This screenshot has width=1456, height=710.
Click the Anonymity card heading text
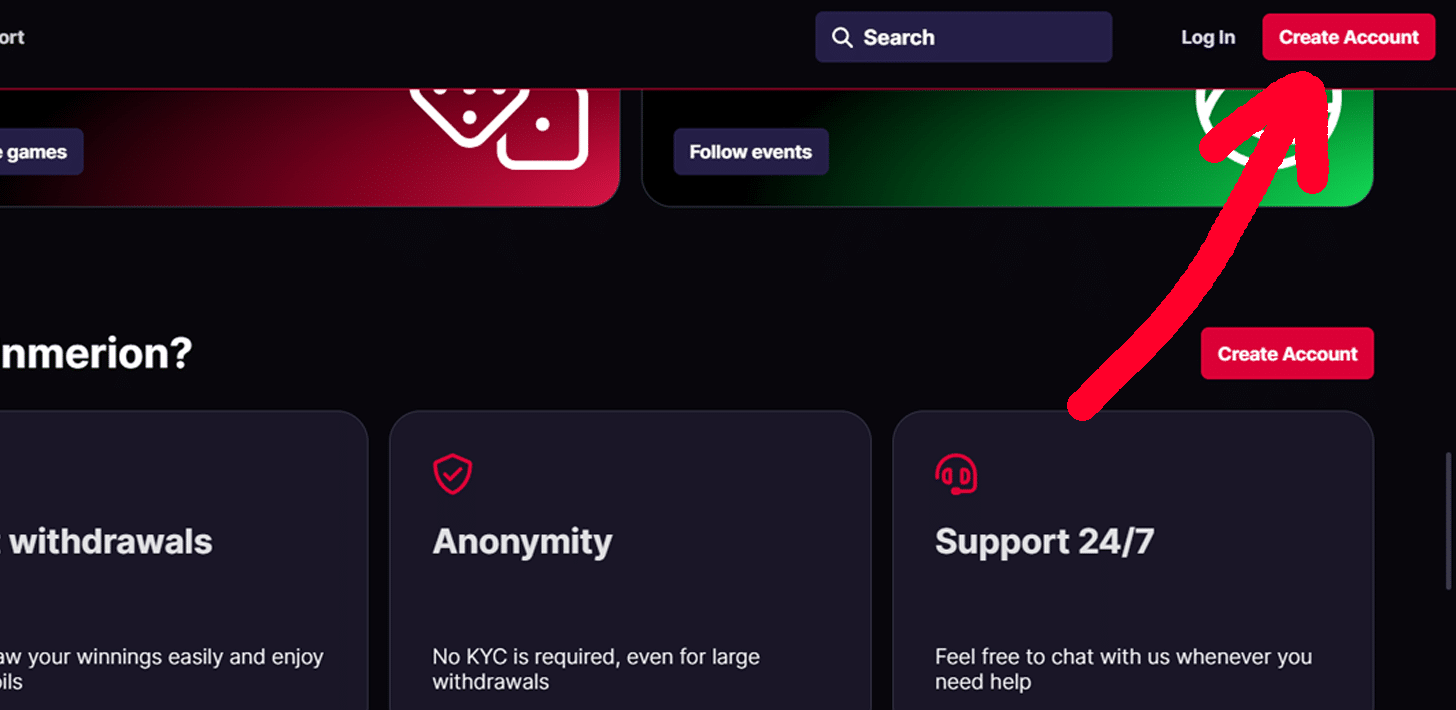pos(522,542)
